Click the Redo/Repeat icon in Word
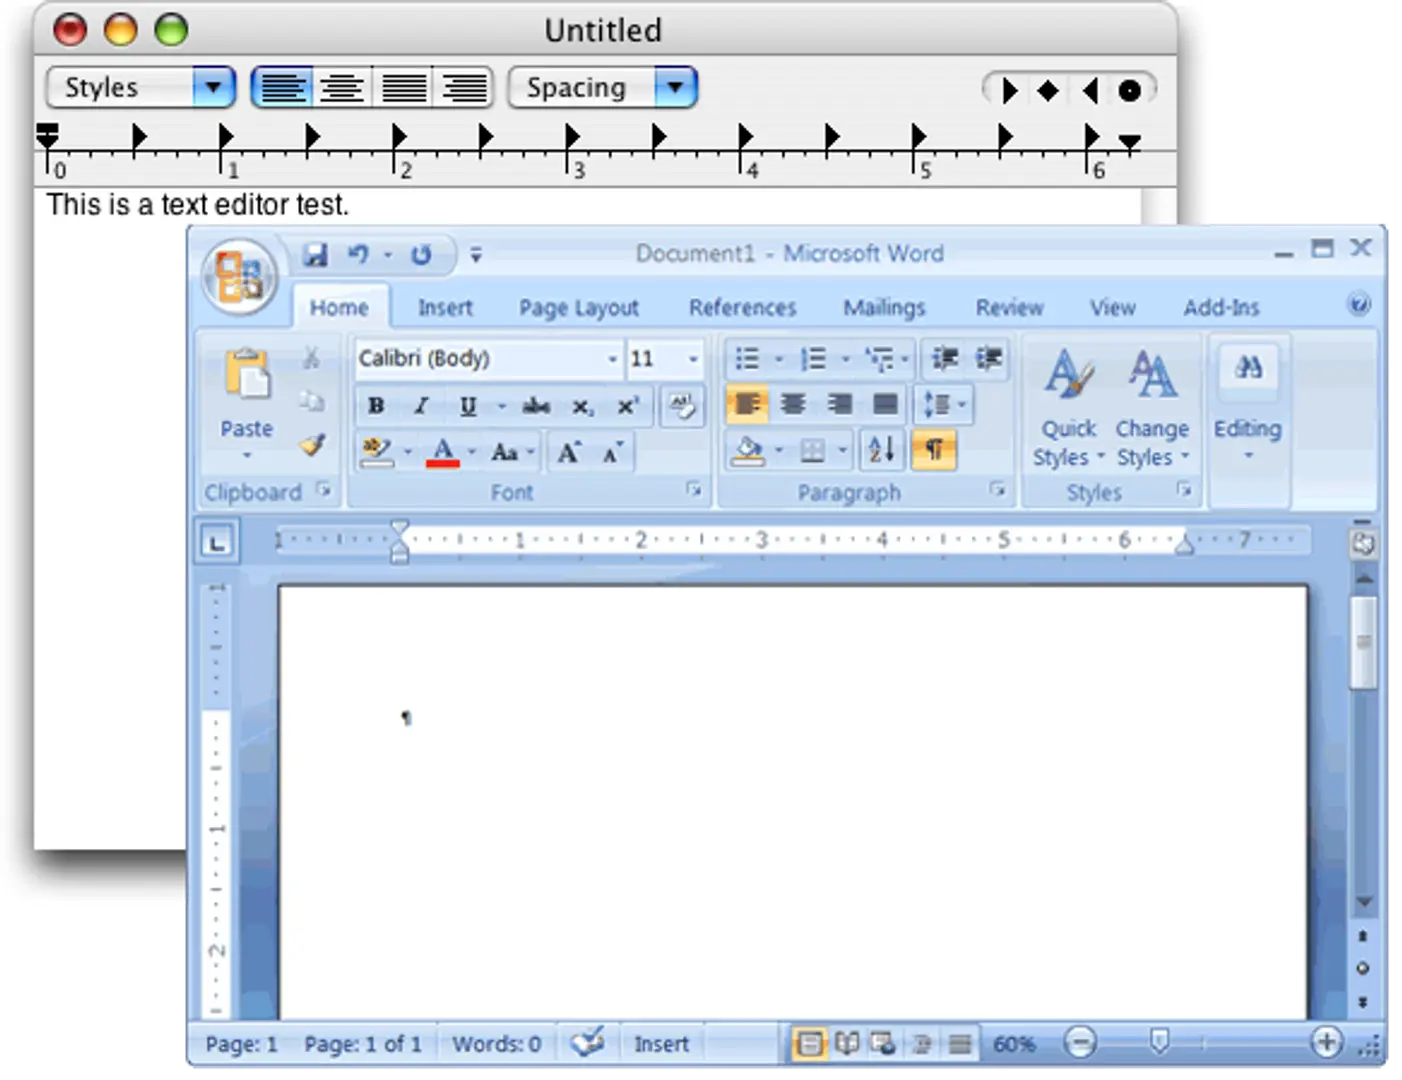Viewport: 1402px width, 1080px height. click(421, 255)
